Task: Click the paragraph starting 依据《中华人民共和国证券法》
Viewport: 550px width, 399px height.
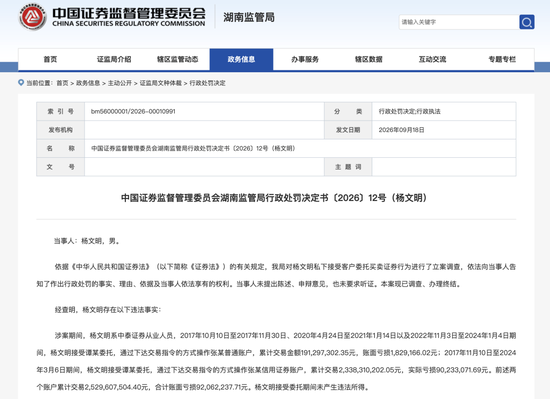Action: [276, 276]
